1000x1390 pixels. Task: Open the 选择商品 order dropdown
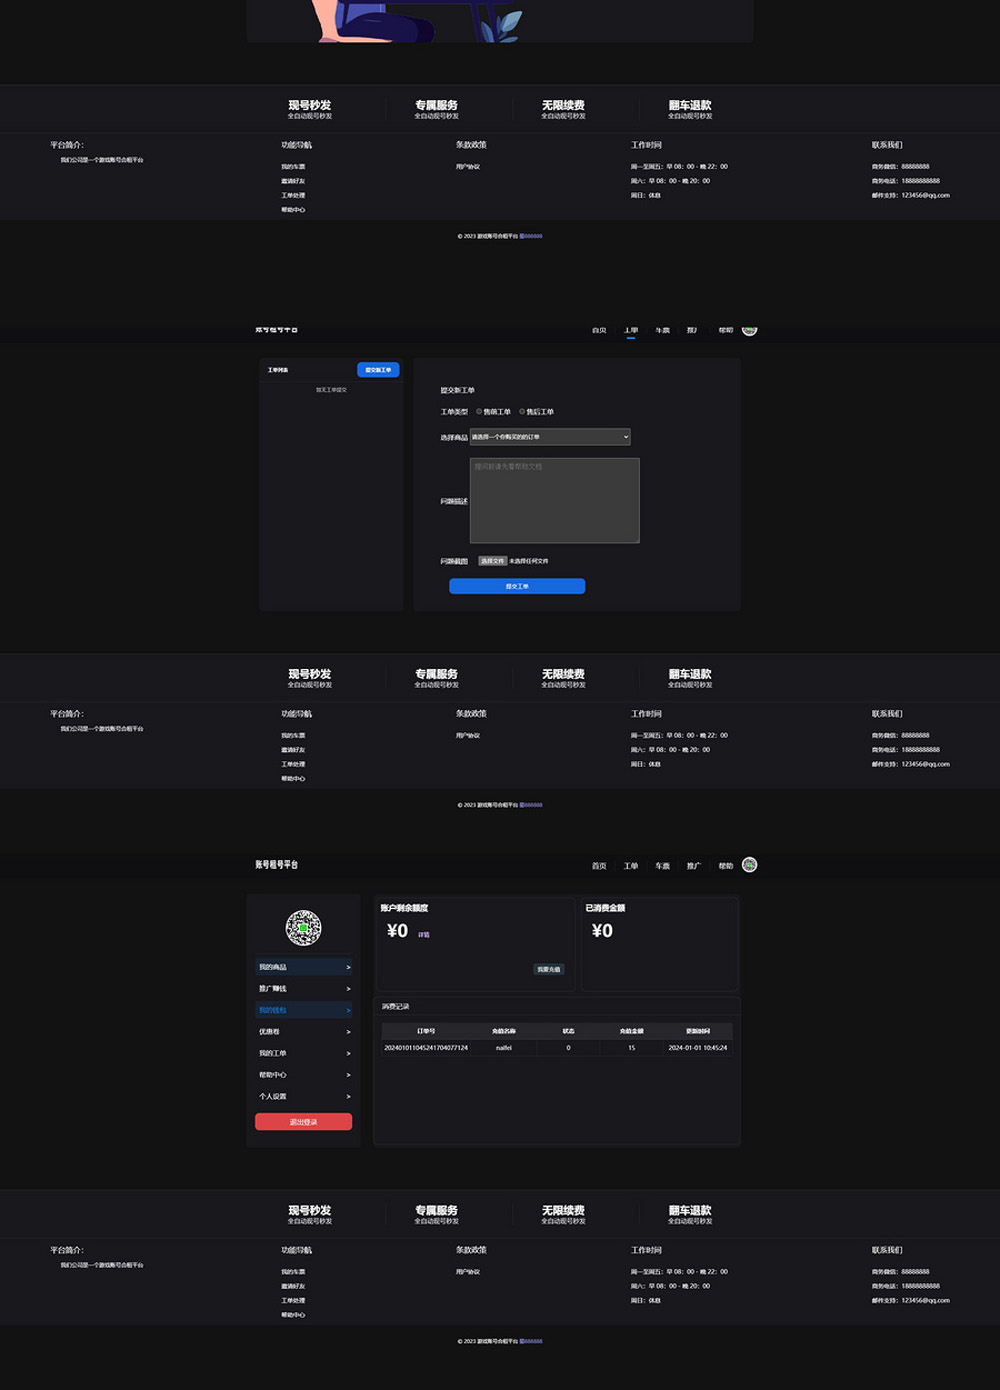pyautogui.click(x=550, y=437)
